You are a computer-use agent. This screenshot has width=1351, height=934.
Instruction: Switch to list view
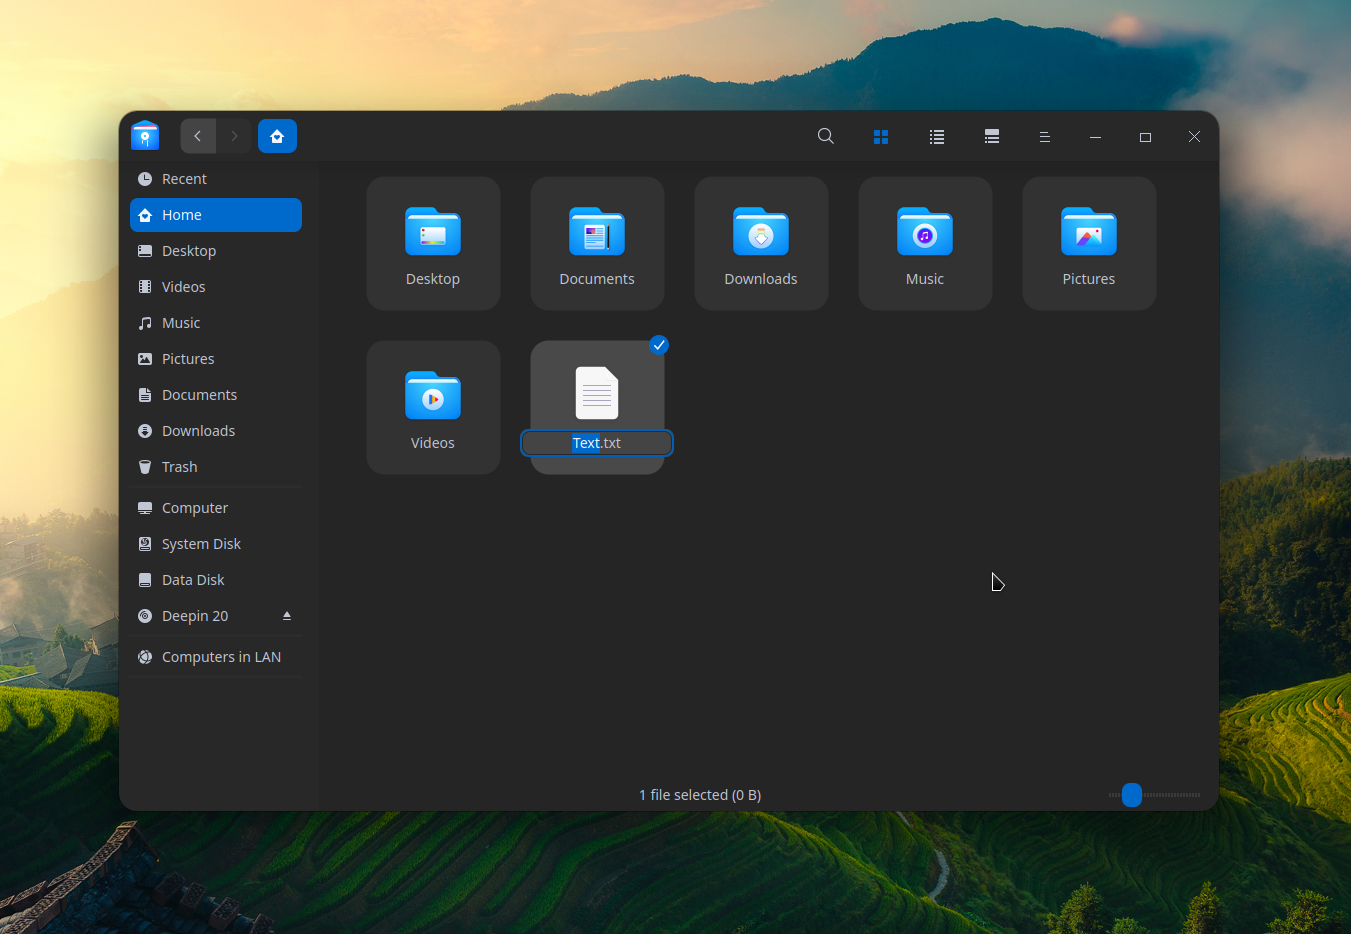point(937,136)
